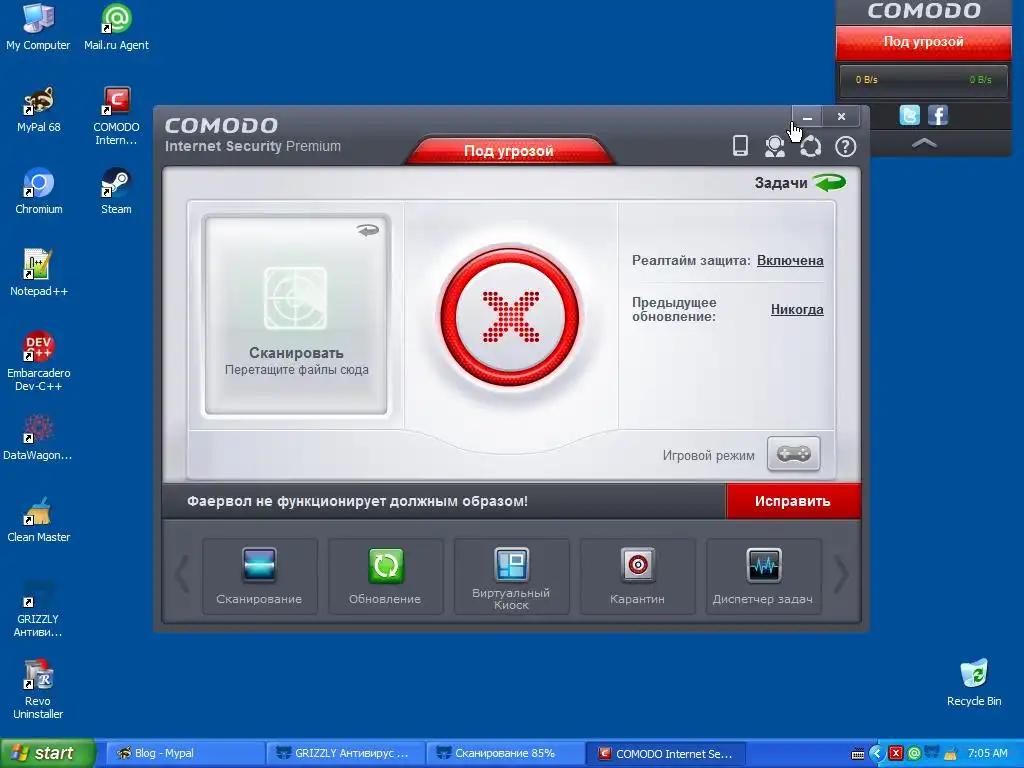Switch to COMODO Internet Security taskbar item
The height and width of the screenshot is (768, 1024).
pos(665,753)
